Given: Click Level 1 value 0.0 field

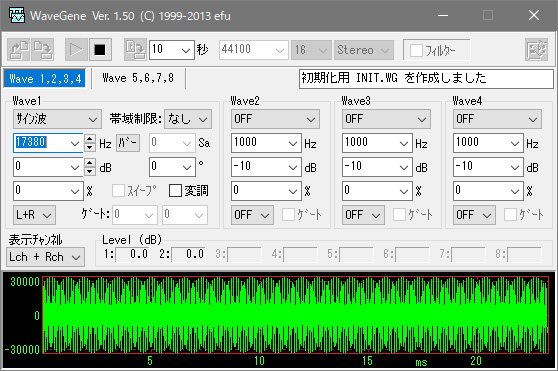Looking at the screenshot, I should point(132,254).
